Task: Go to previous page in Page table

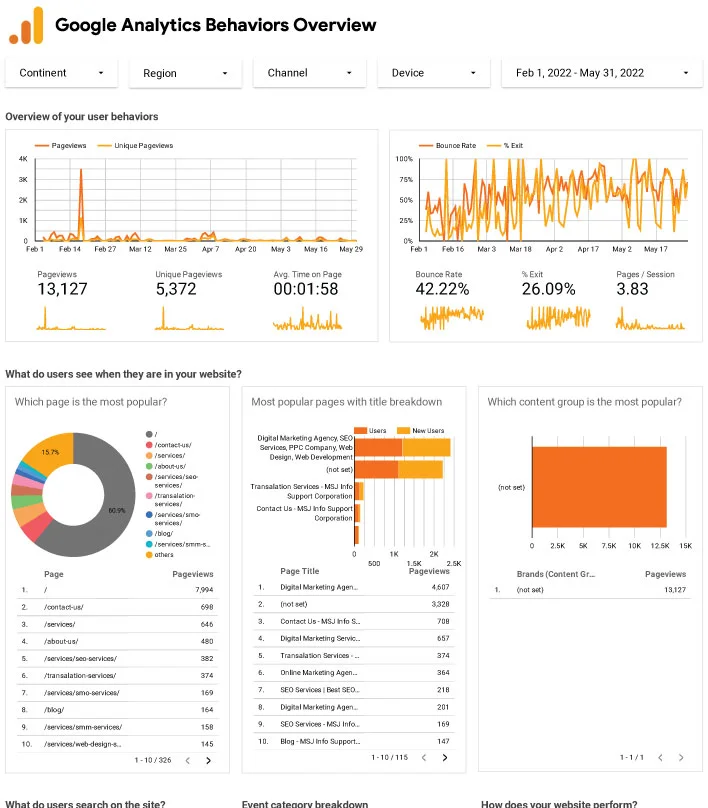Action: [186, 760]
